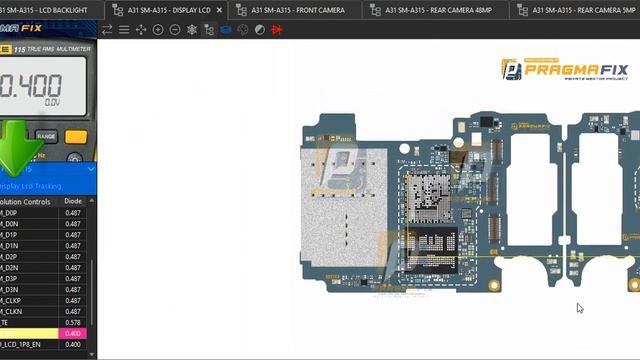Click the tree icon on REAR CAMERA 5MP tab

[x=522, y=10]
